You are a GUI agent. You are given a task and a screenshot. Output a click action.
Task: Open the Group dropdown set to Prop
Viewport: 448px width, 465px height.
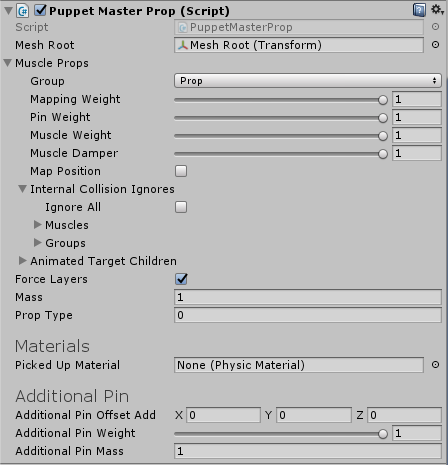(x=308, y=81)
